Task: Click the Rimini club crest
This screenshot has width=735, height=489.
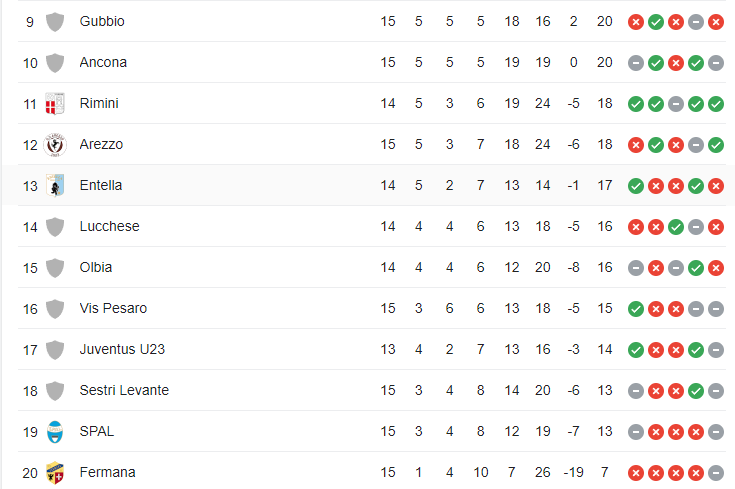Action: coord(55,103)
